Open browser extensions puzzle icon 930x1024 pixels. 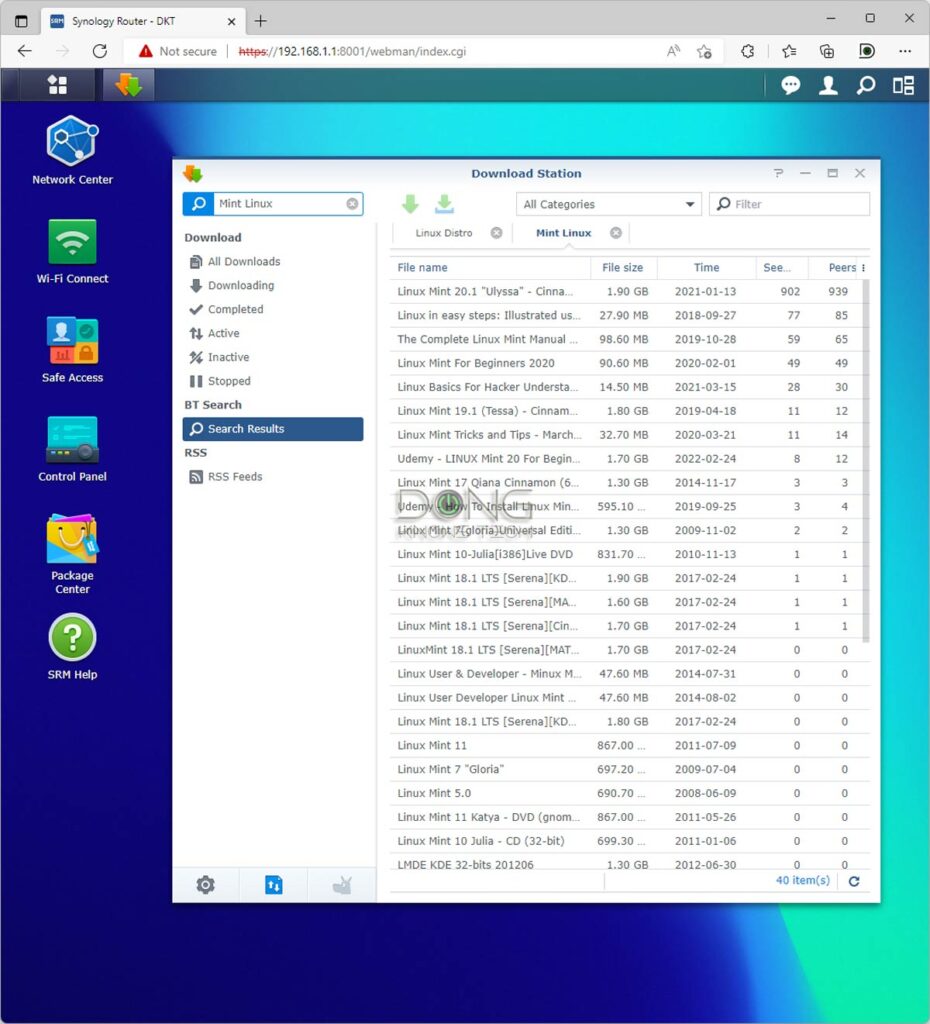748,52
